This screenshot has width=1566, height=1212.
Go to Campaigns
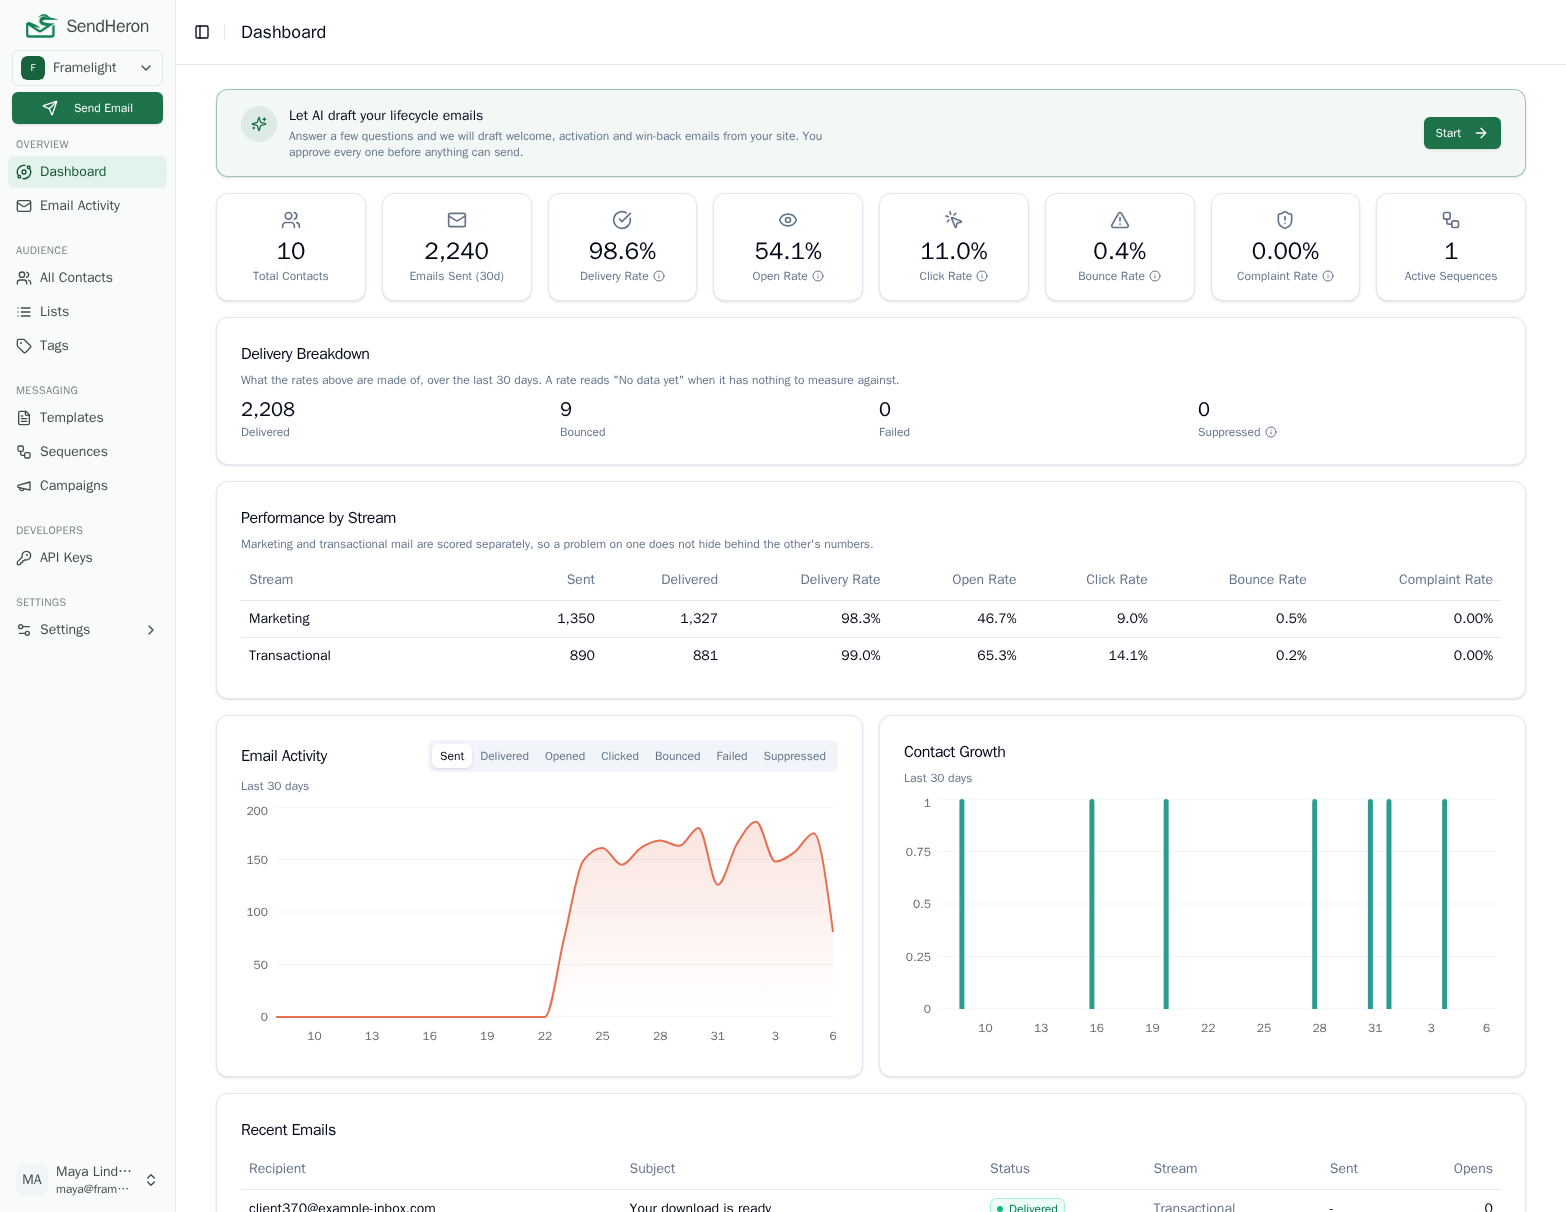[87, 486]
